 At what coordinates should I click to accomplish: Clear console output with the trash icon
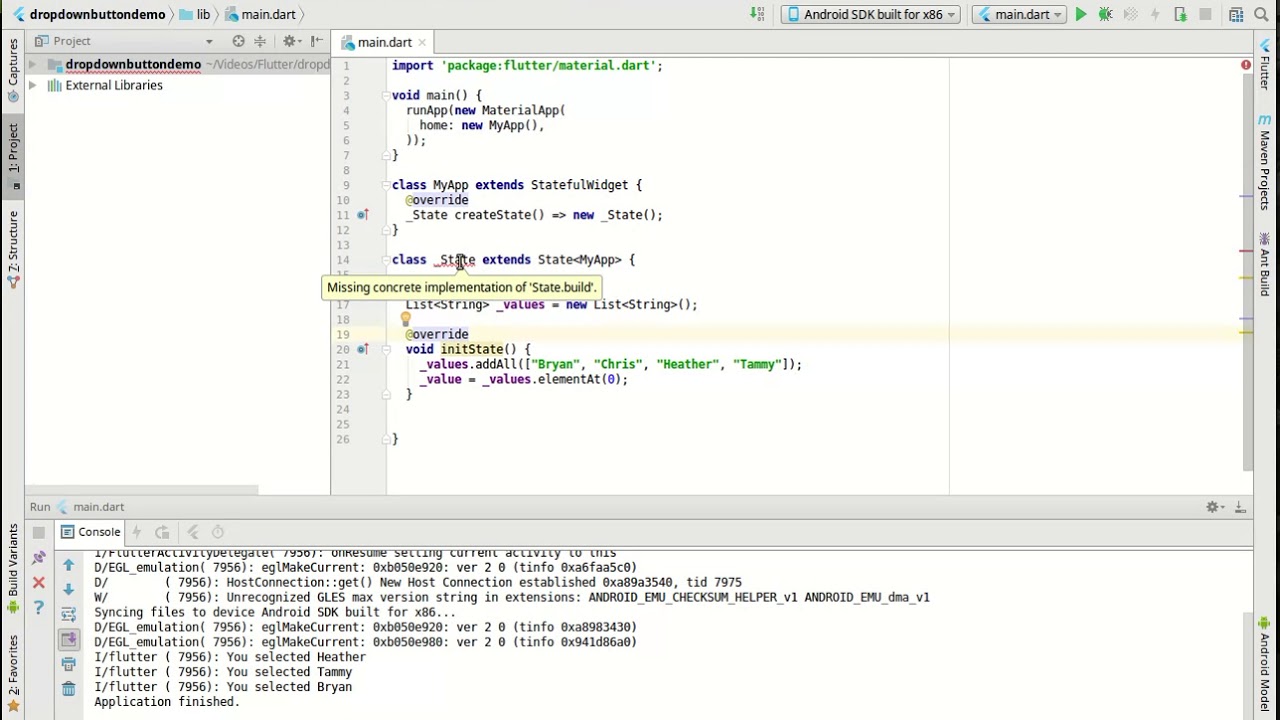click(68, 688)
